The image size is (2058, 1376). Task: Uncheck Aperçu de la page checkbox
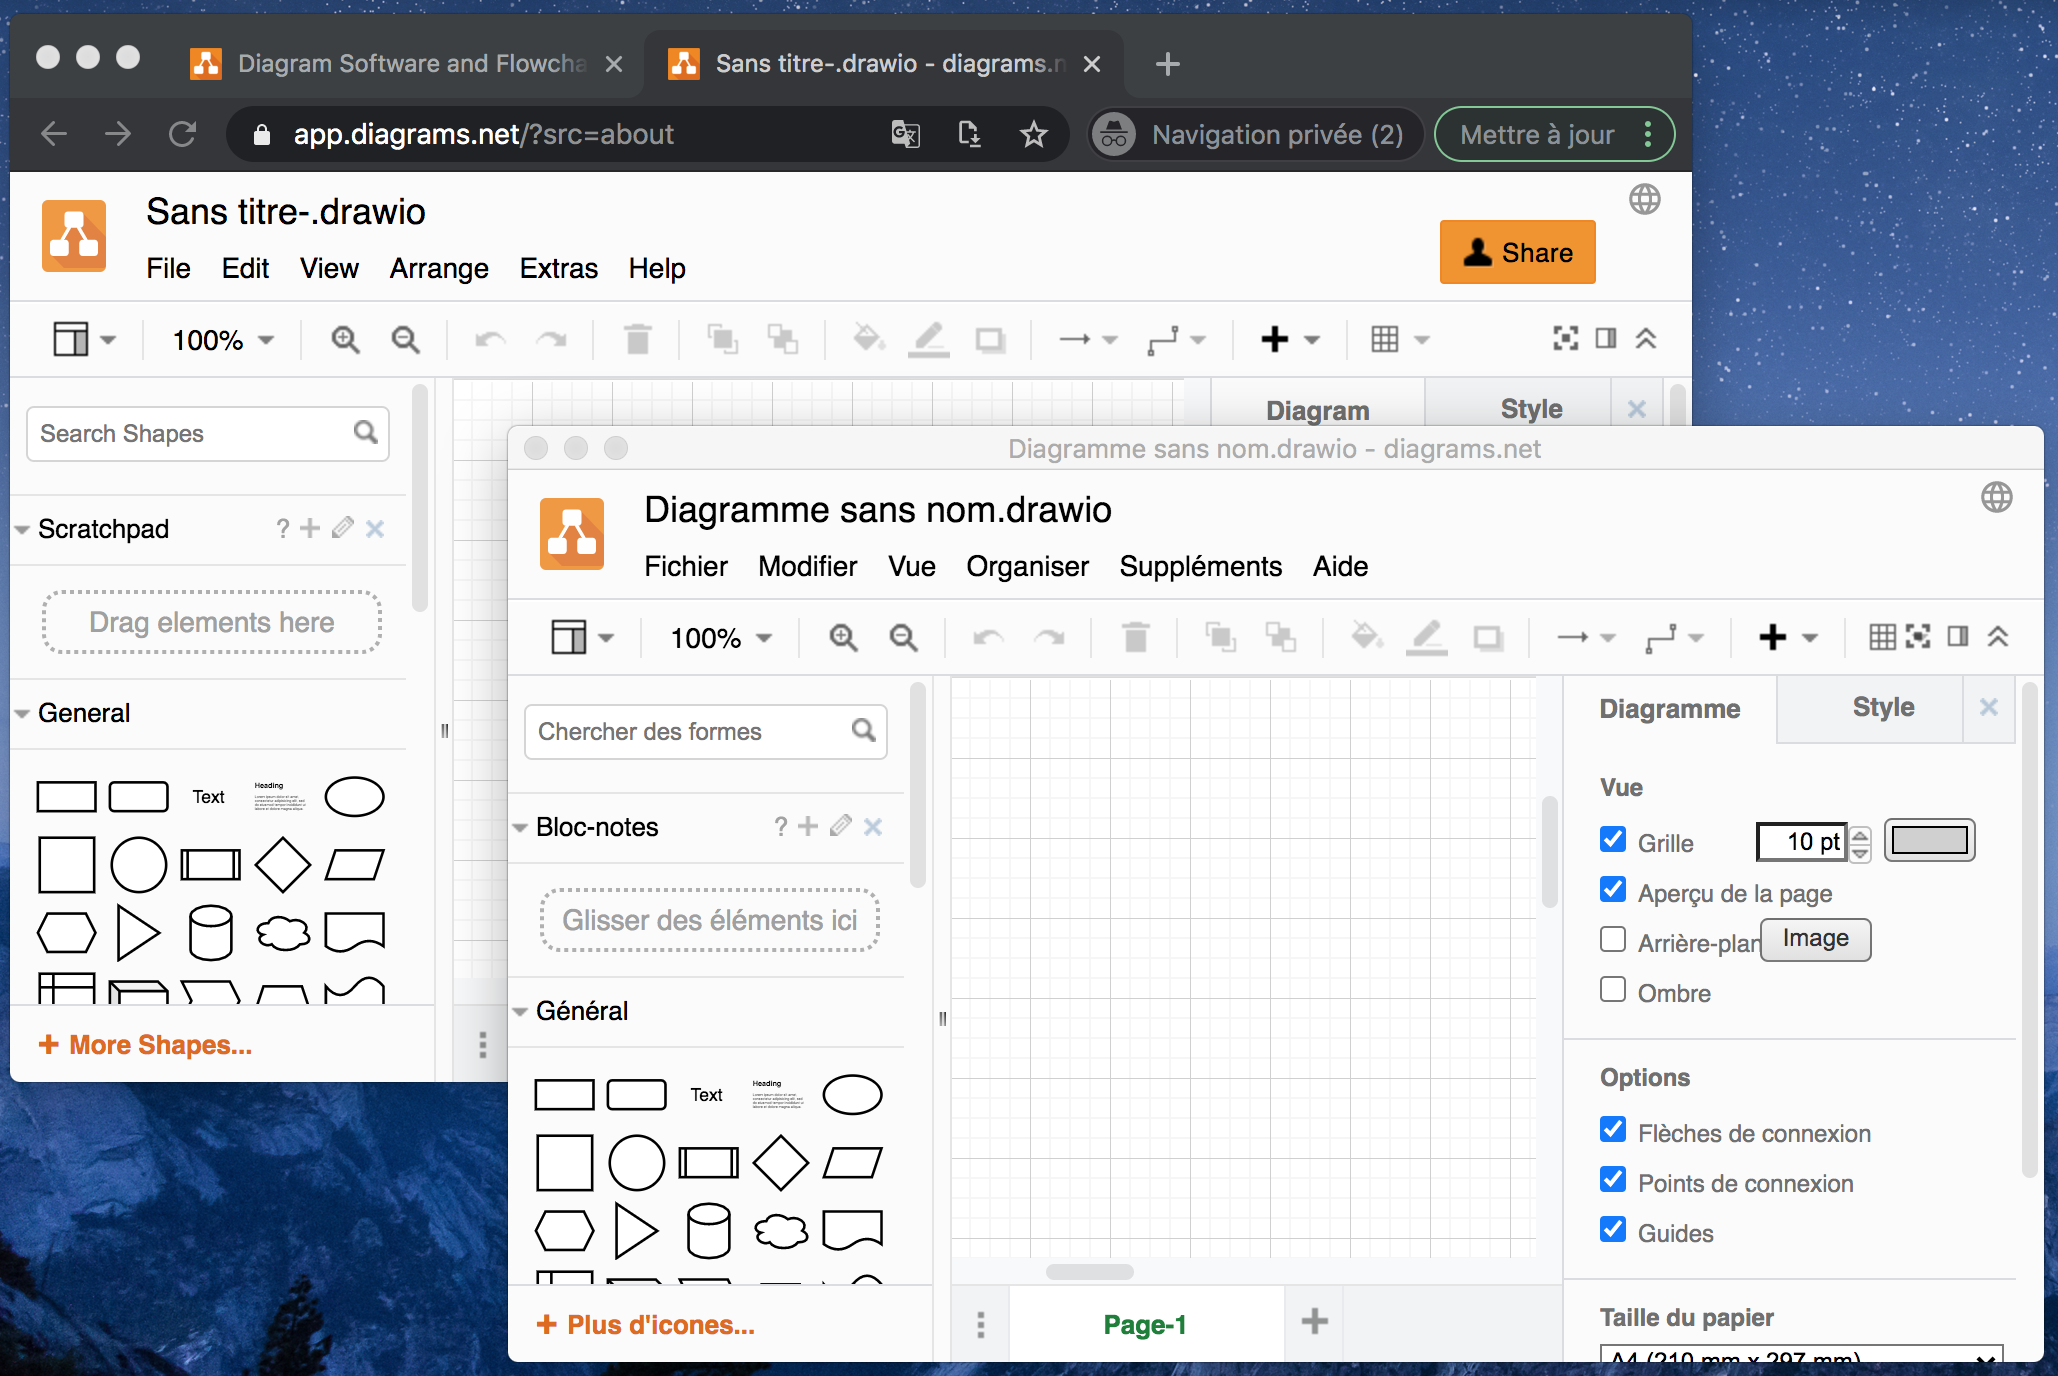[1612, 889]
